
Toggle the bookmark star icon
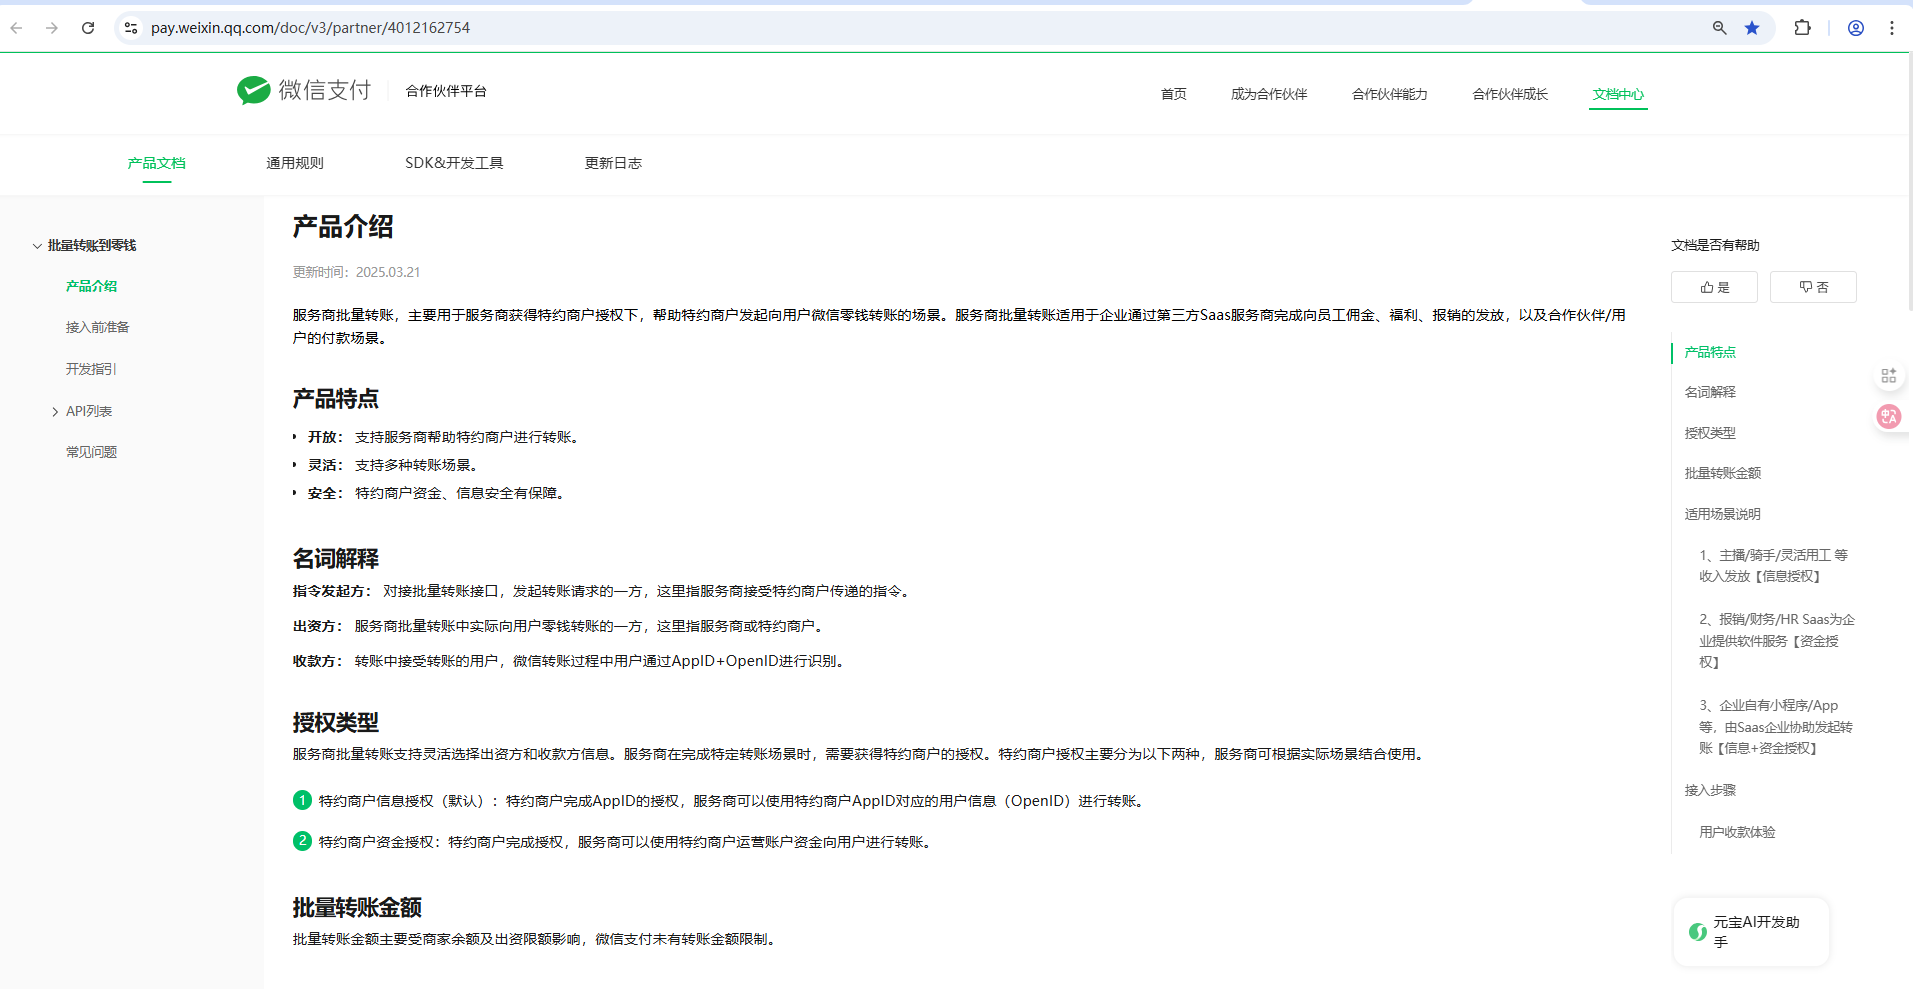click(x=1752, y=28)
